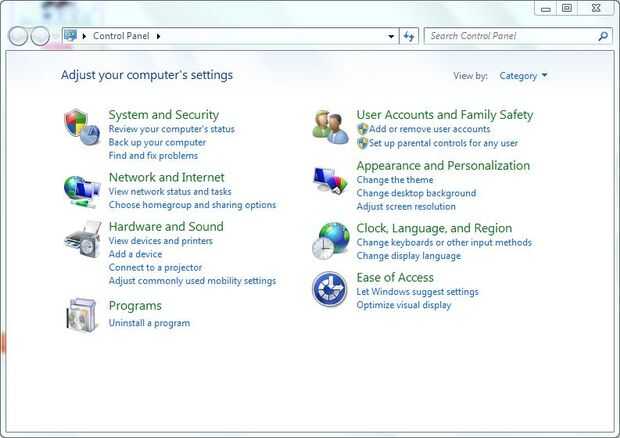The image size is (620, 438).
Task: Open the User Accounts people icon
Action: point(330,127)
